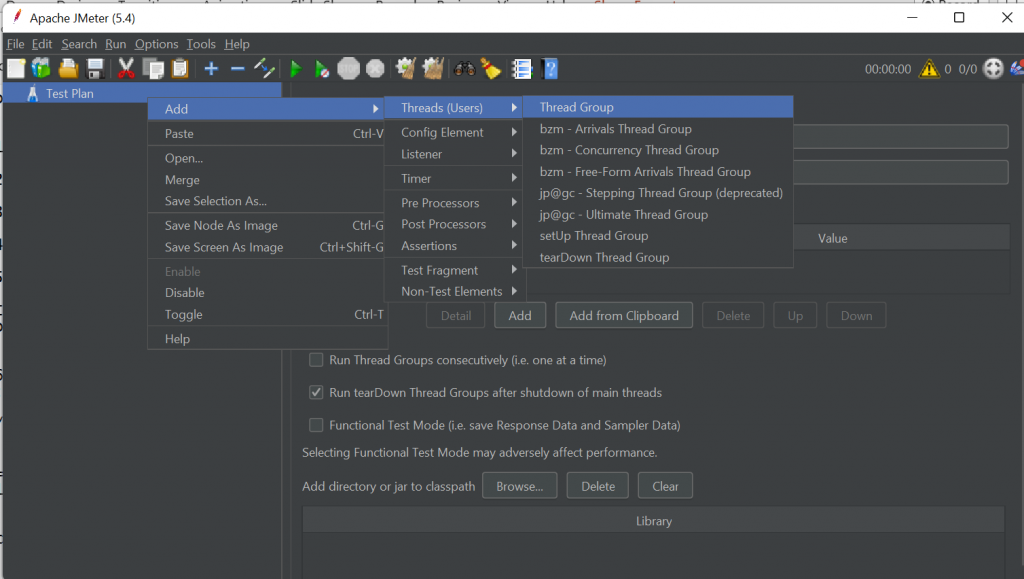The height and width of the screenshot is (579, 1024).
Task: Select the Test Plan tree node
Action: point(69,93)
